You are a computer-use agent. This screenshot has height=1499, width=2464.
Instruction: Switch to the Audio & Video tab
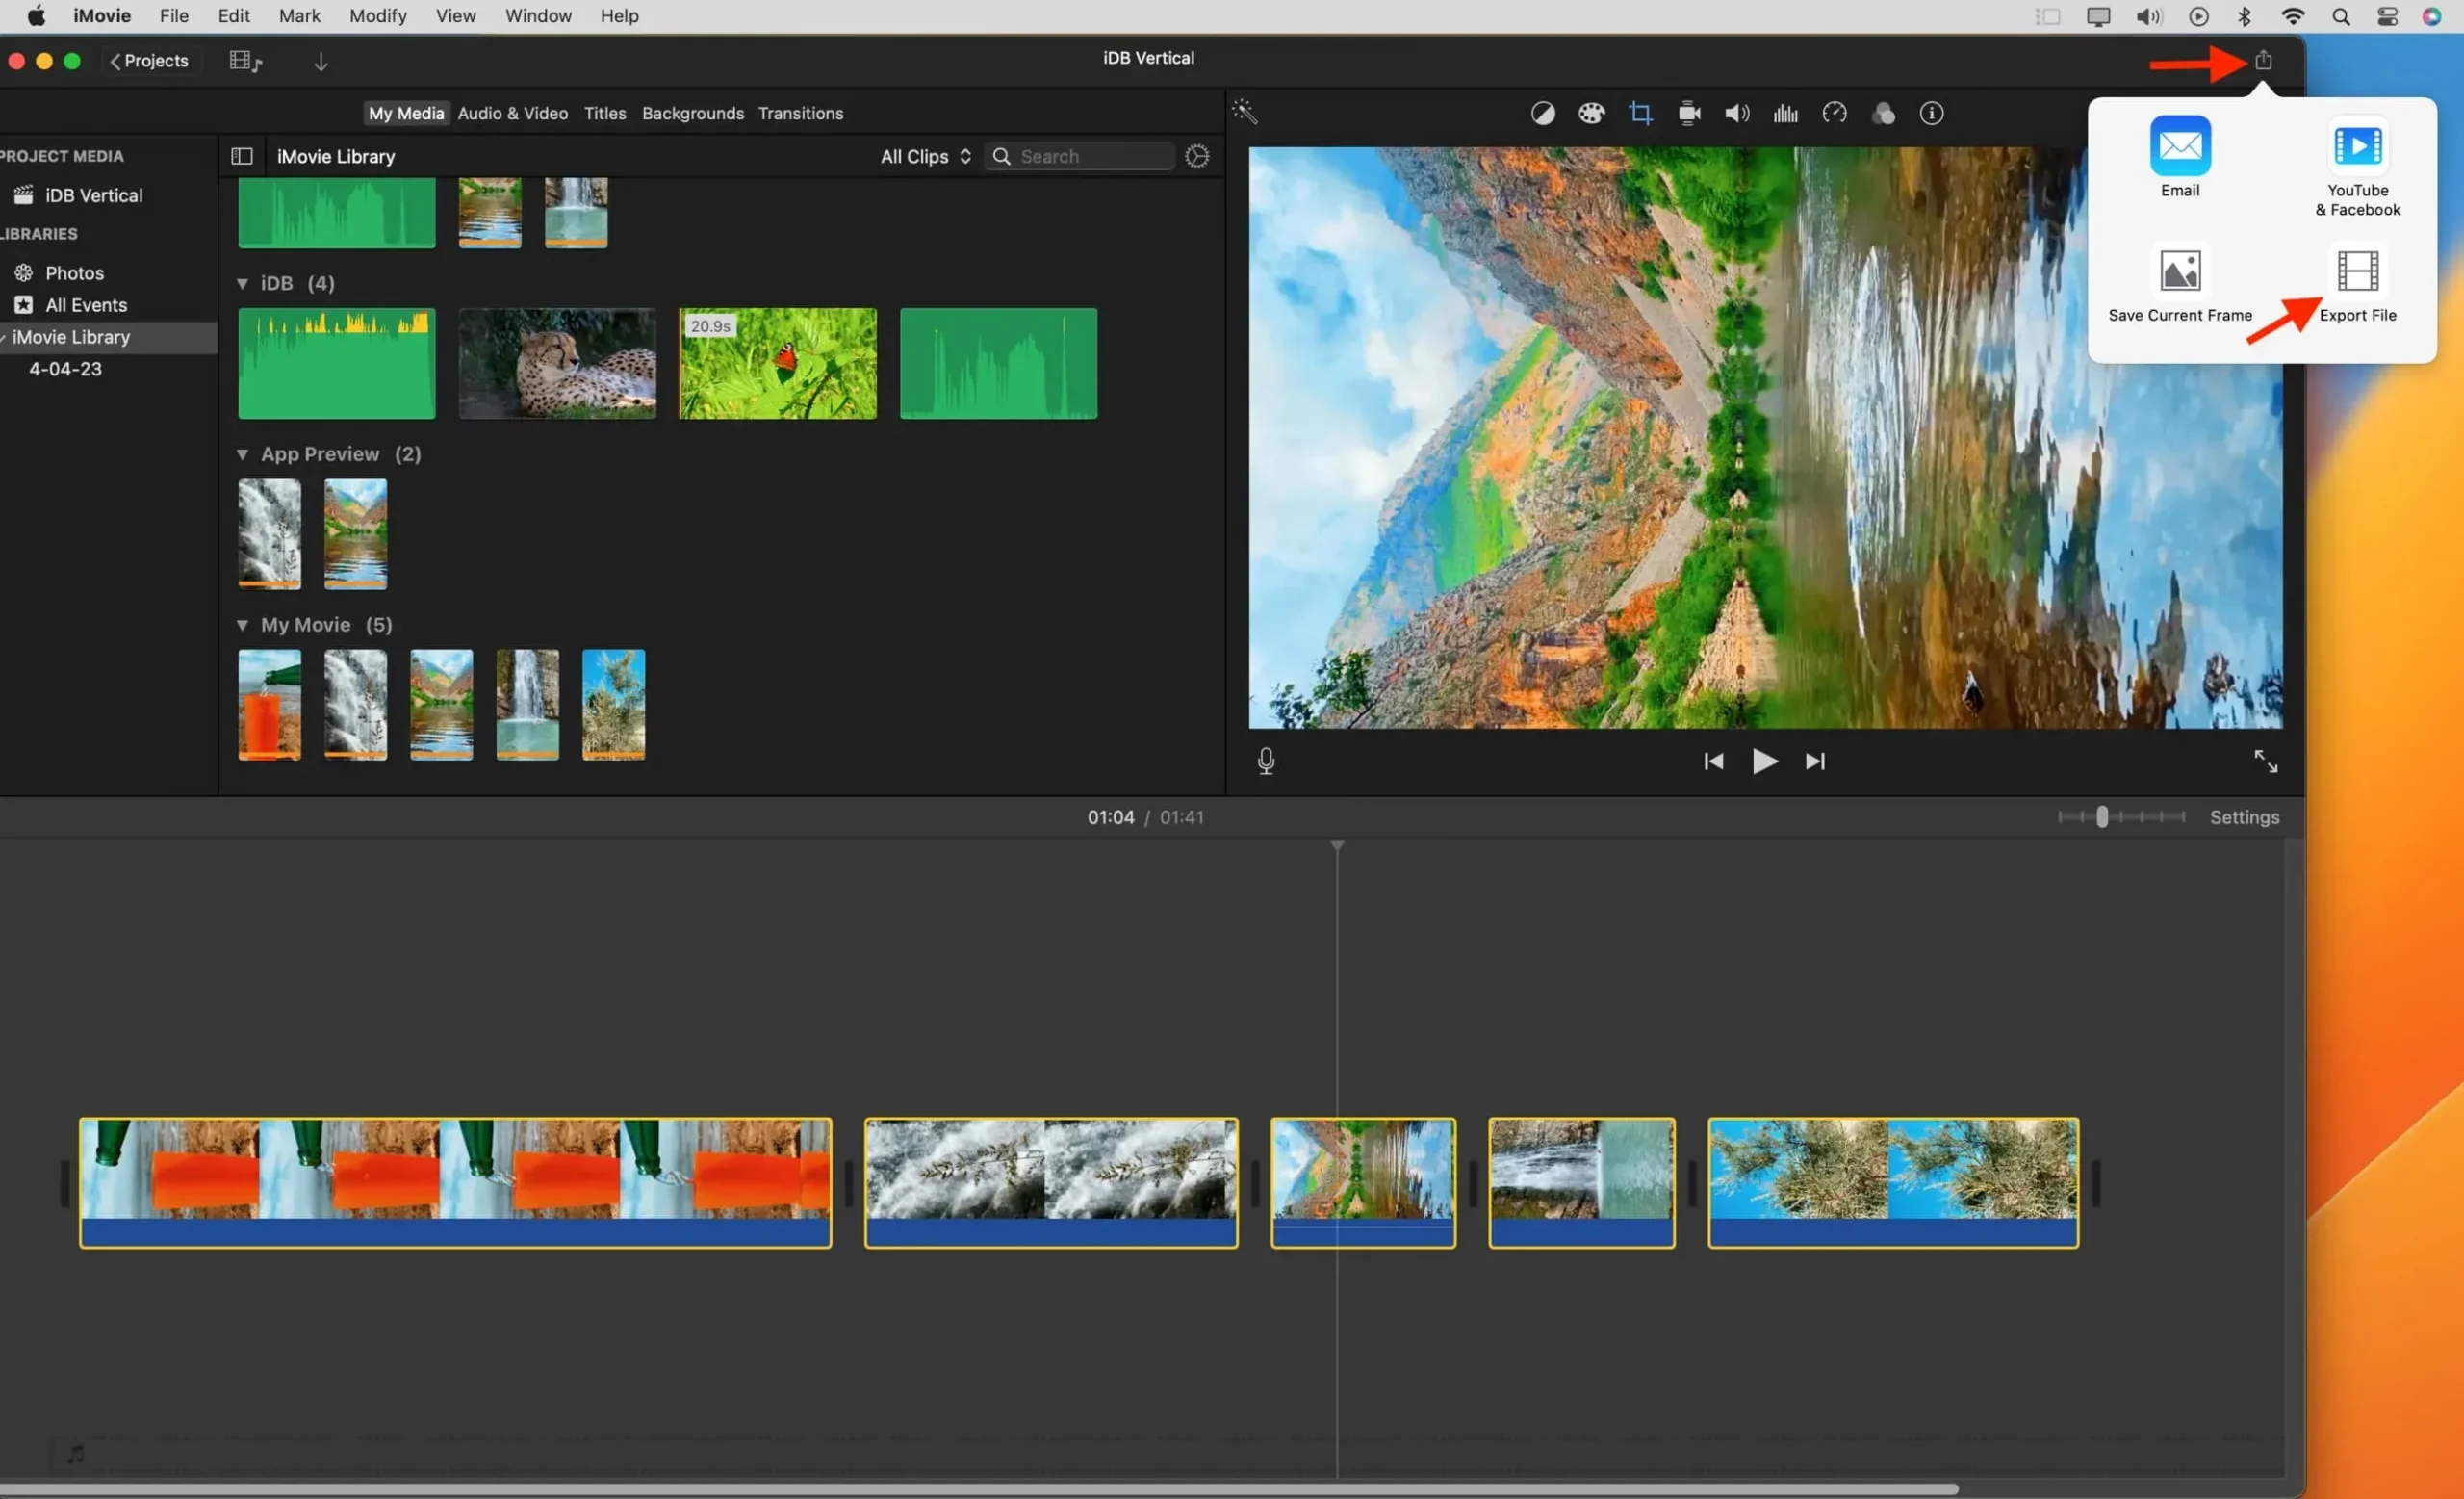tap(510, 113)
